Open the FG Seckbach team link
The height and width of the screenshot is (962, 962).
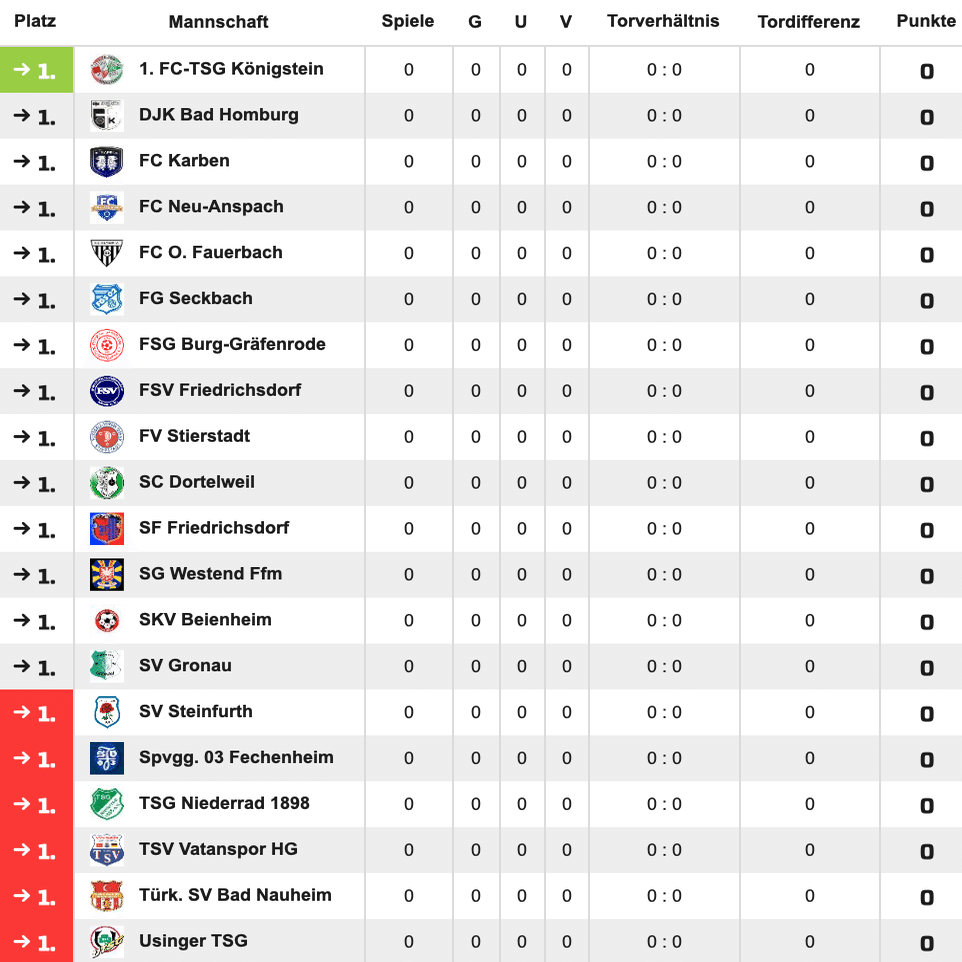[x=196, y=299]
